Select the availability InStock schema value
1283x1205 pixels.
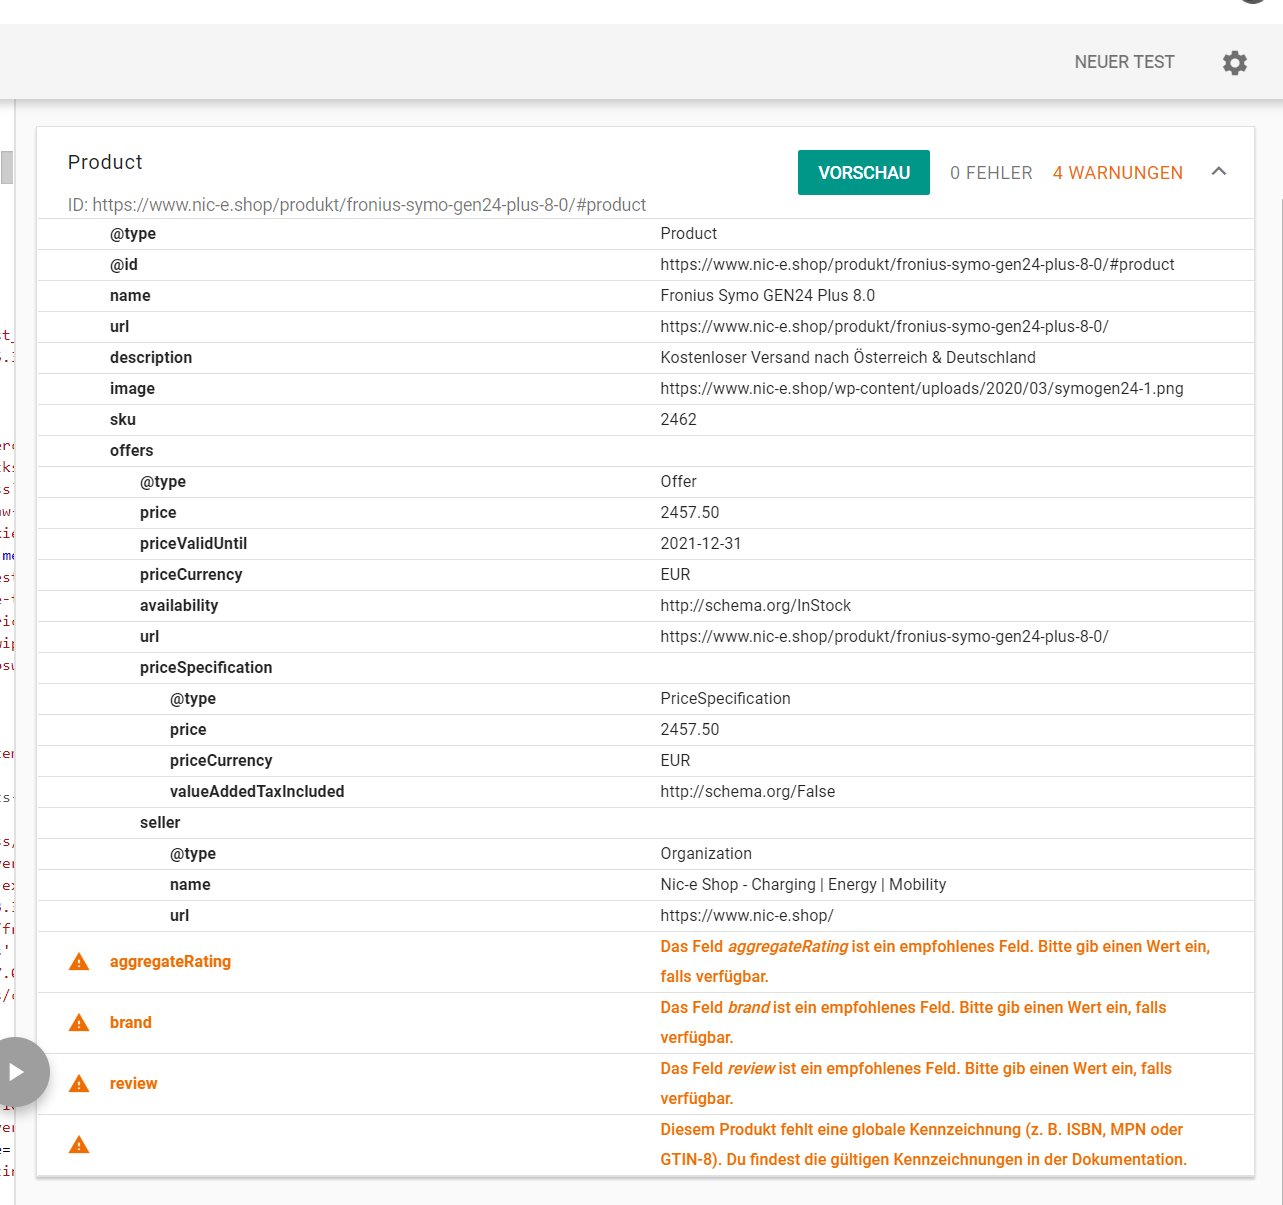[755, 606]
